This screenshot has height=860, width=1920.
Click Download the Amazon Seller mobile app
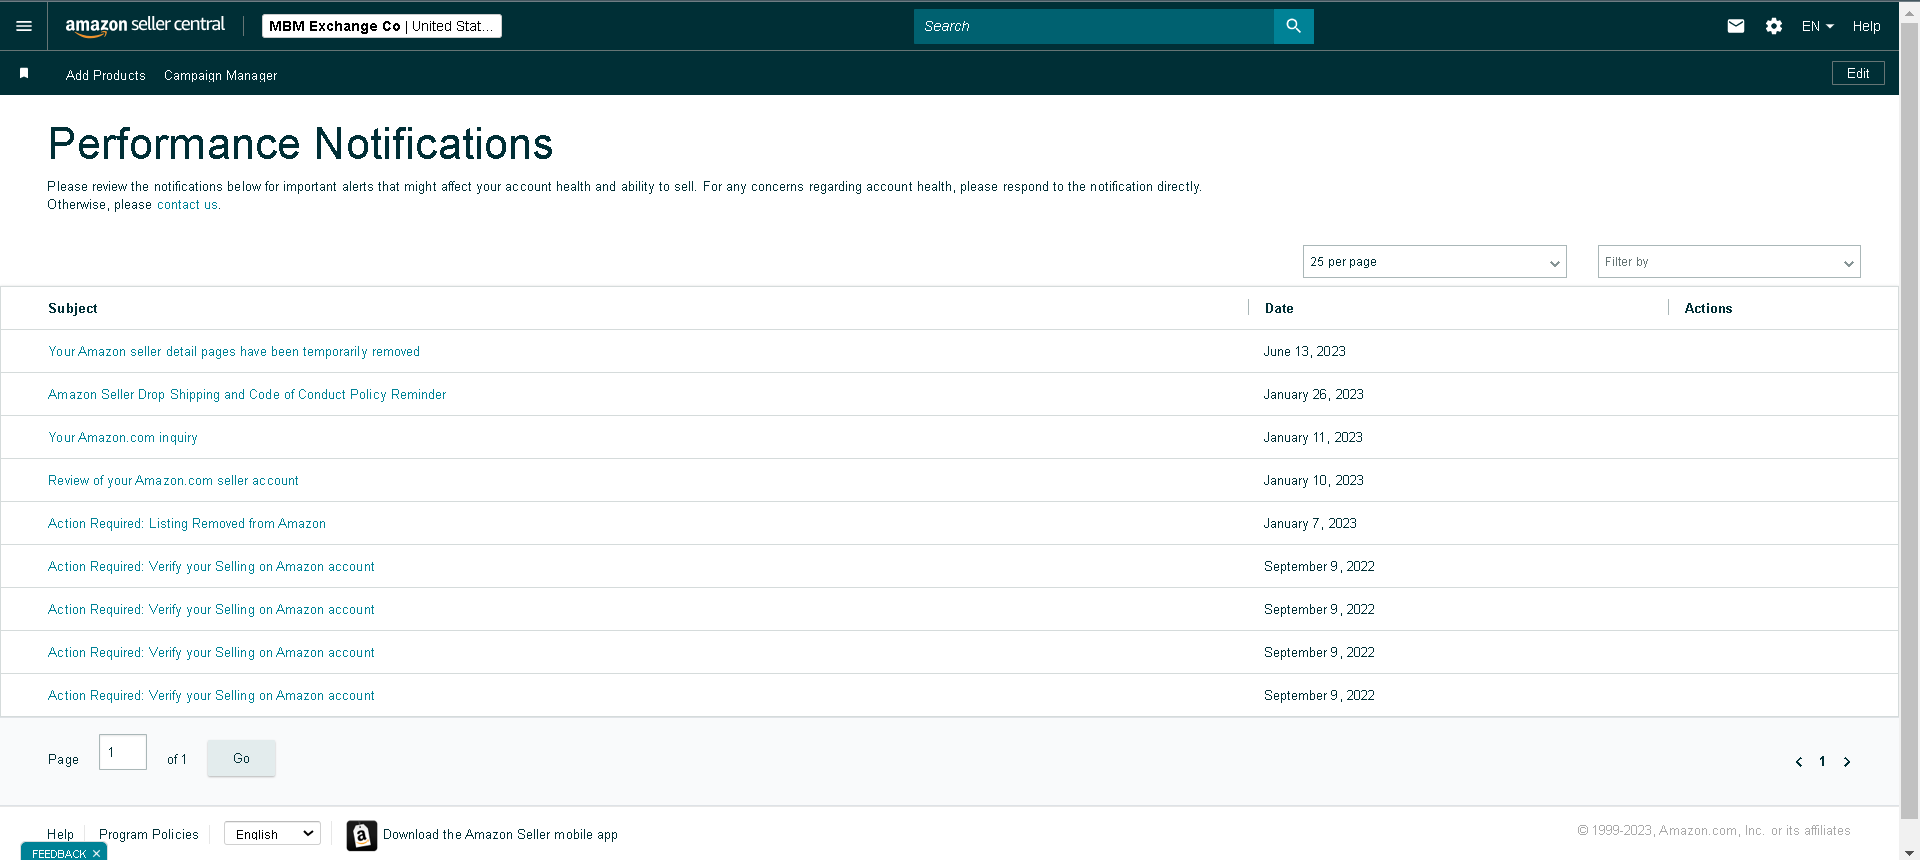tap(500, 834)
